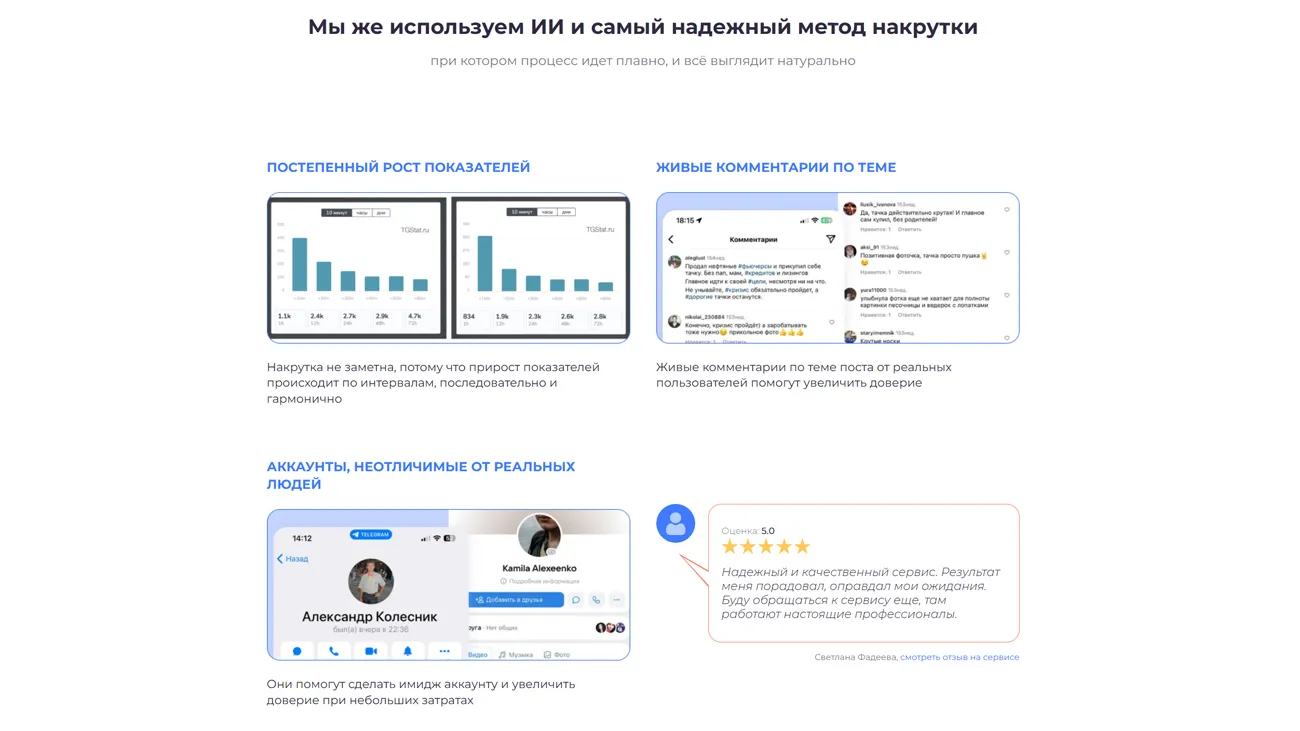Image resolution: width=1300 pixels, height=731 pixels.
Task: Click the 'Живые комментарии по теме' heading
Action: [x=775, y=167]
